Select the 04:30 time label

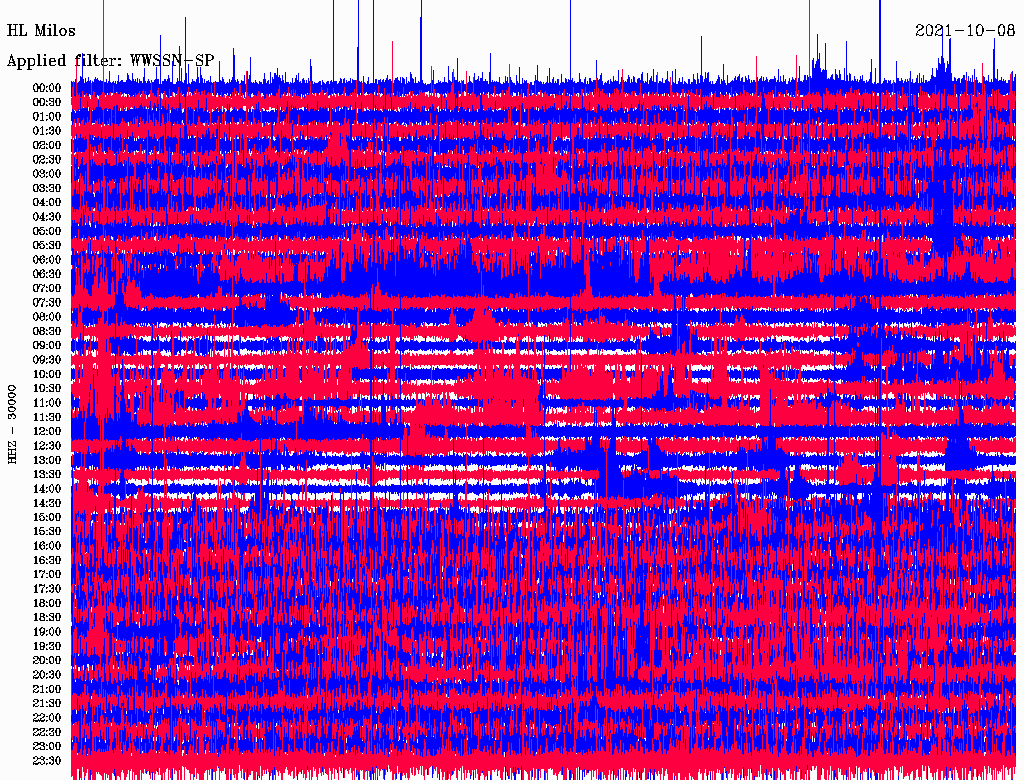coord(47,216)
